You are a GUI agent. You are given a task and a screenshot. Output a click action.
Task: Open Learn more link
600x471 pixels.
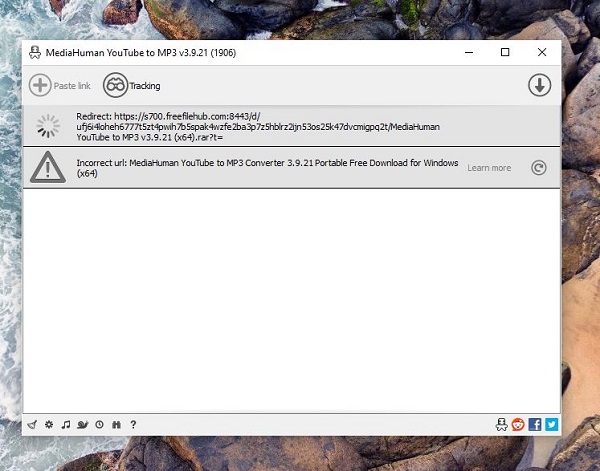click(489, 168)
